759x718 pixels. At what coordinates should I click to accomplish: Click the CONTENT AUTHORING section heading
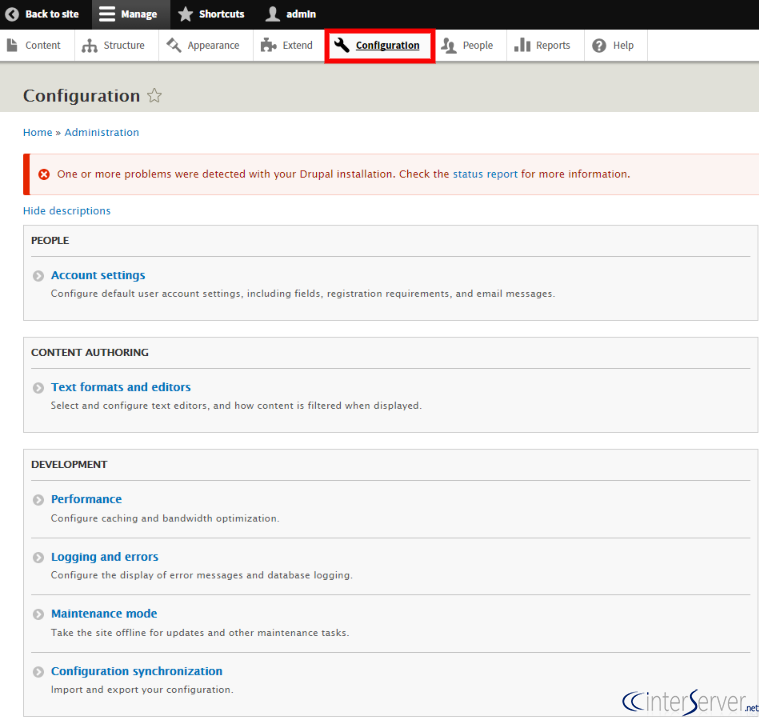pyautogui.click(x=90, y=352)
